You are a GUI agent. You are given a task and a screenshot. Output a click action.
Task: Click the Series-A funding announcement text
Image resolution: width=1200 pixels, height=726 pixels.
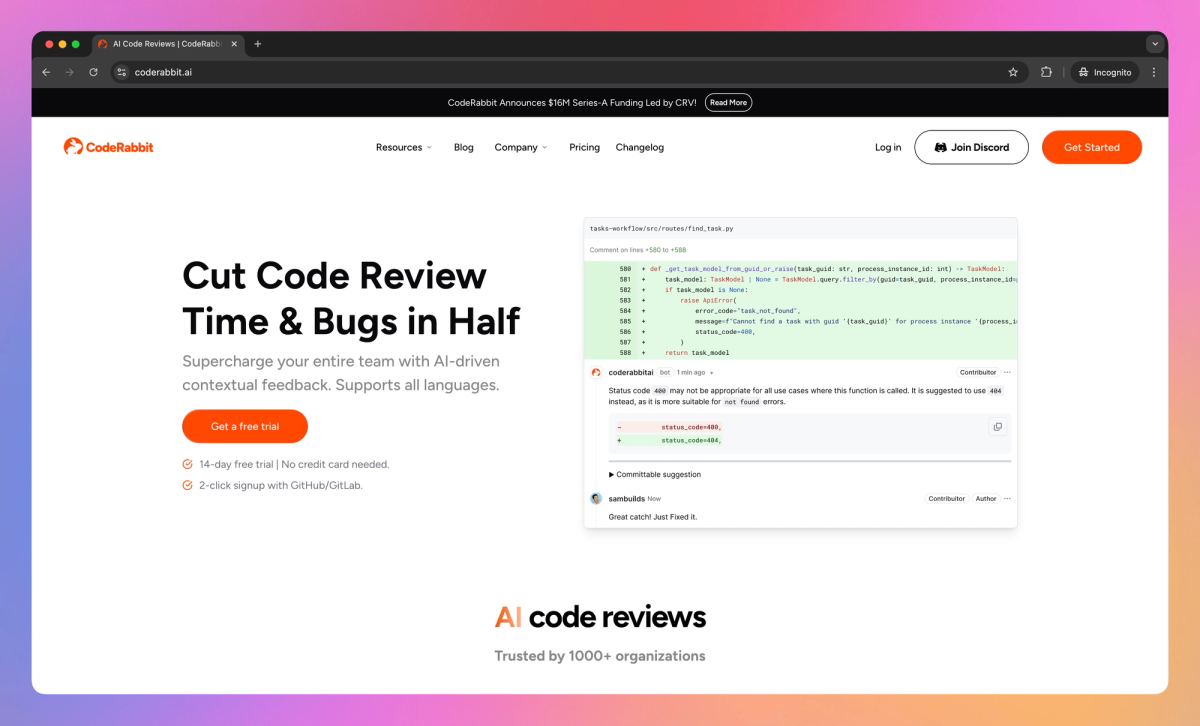coord(572,102)
